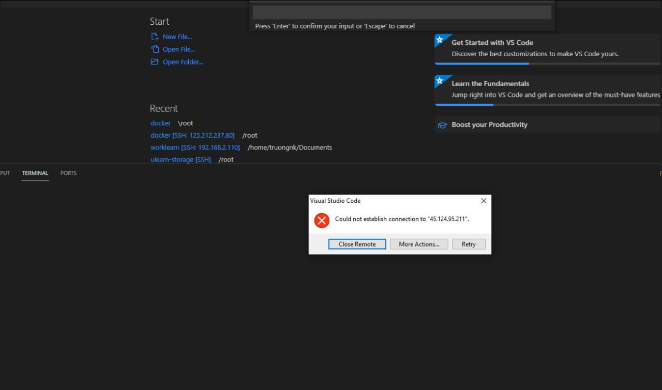The height and width of the screenshot is (390, 662).
Task: Click the Close Remote button
Action: (357, 244)
